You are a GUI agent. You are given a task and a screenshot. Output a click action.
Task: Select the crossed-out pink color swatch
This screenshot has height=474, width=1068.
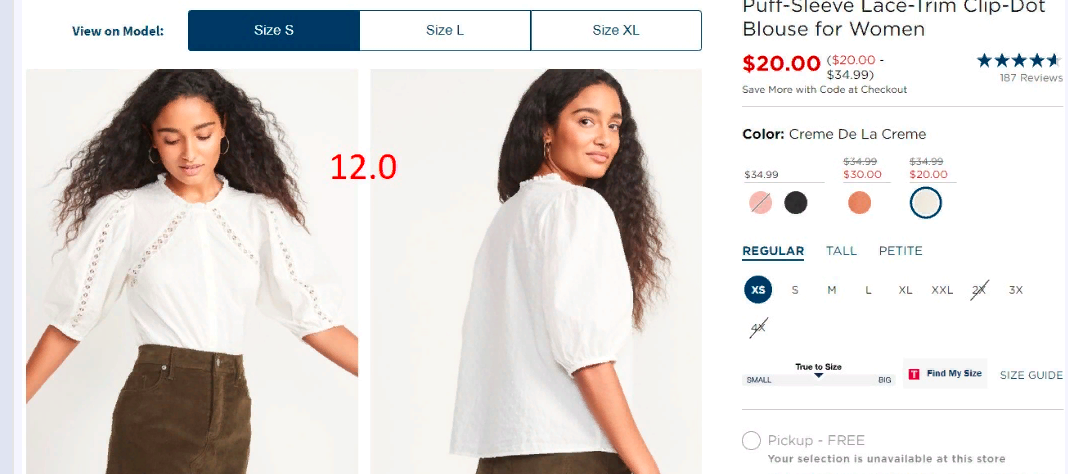760,203
